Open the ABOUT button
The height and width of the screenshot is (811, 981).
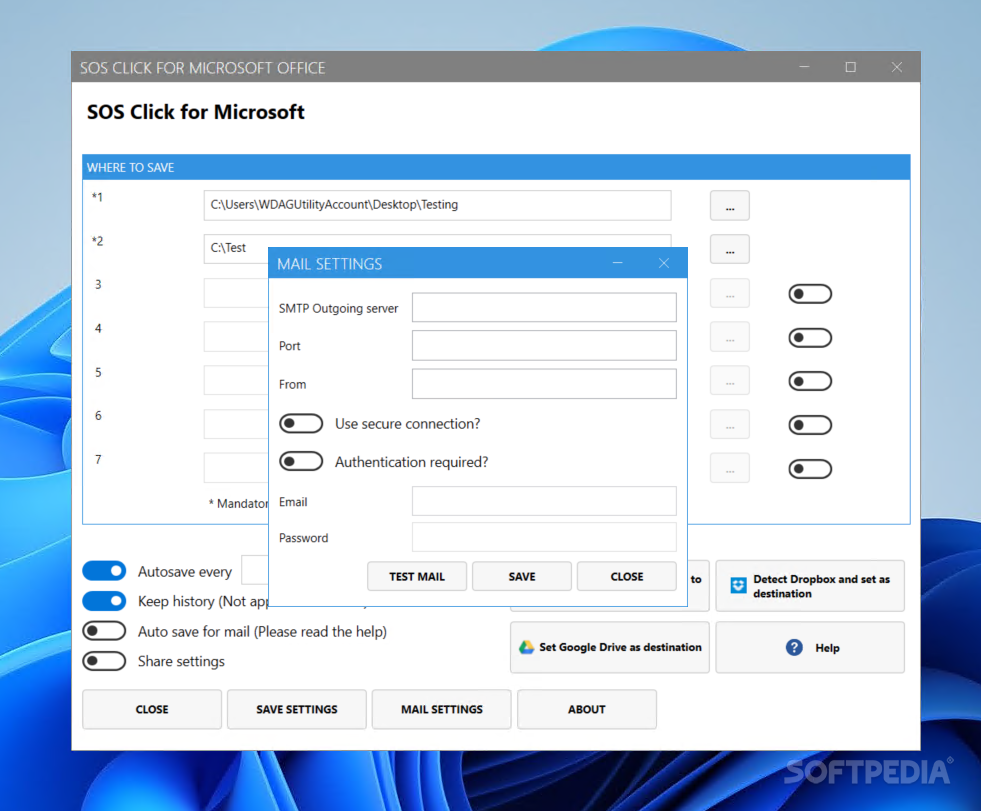[x=587, y=710]
